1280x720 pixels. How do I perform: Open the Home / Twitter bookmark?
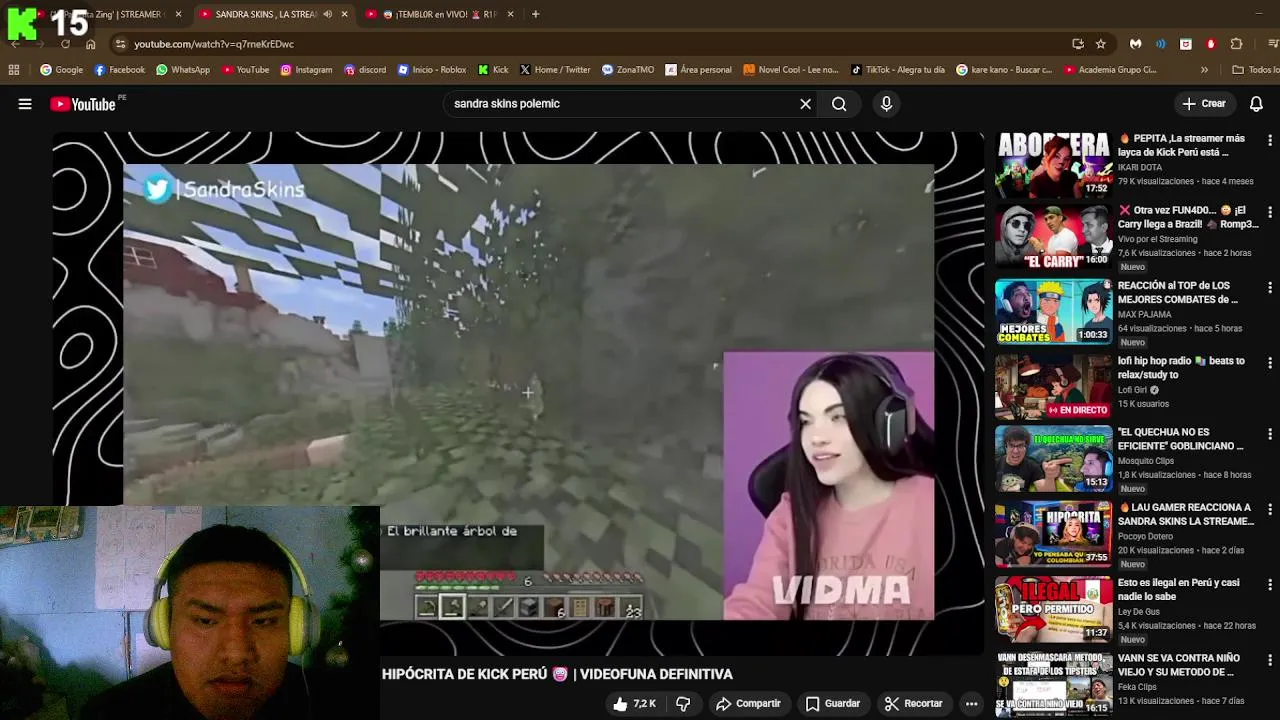pos(555,70)
